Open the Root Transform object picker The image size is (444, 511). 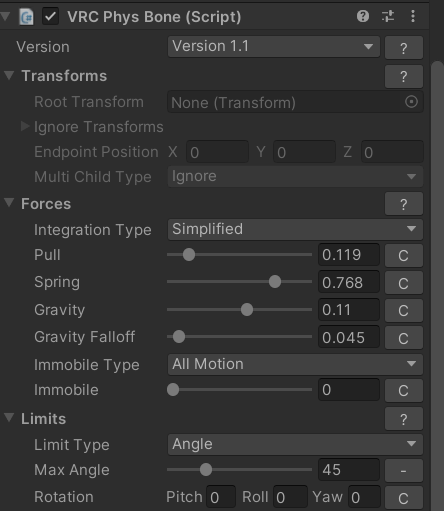coord(411,102)
